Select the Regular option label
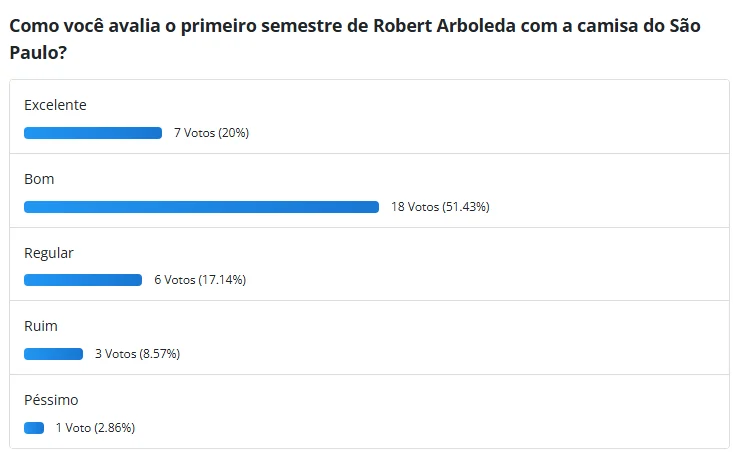The width and height of the screenshot is (754, 472). pyautogui.click(x=49, y=253)
